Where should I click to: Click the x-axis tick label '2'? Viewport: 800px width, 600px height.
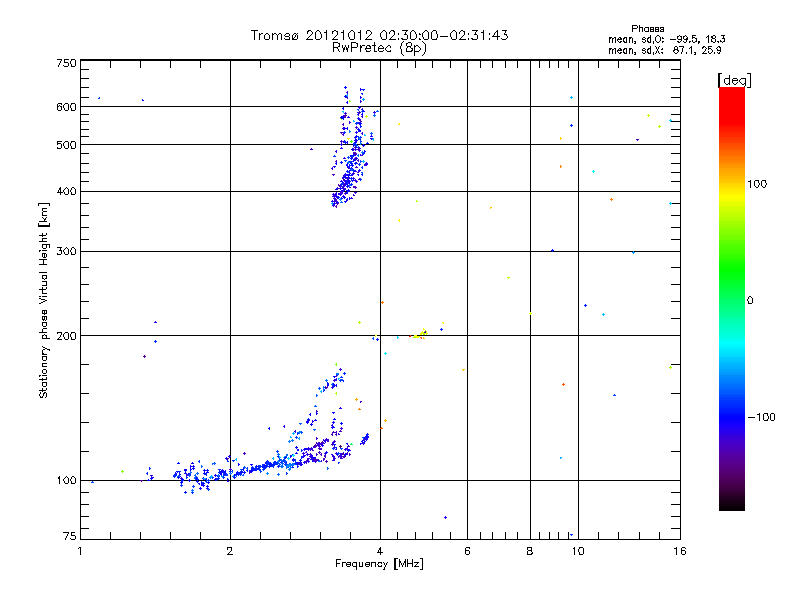[230, 551]
